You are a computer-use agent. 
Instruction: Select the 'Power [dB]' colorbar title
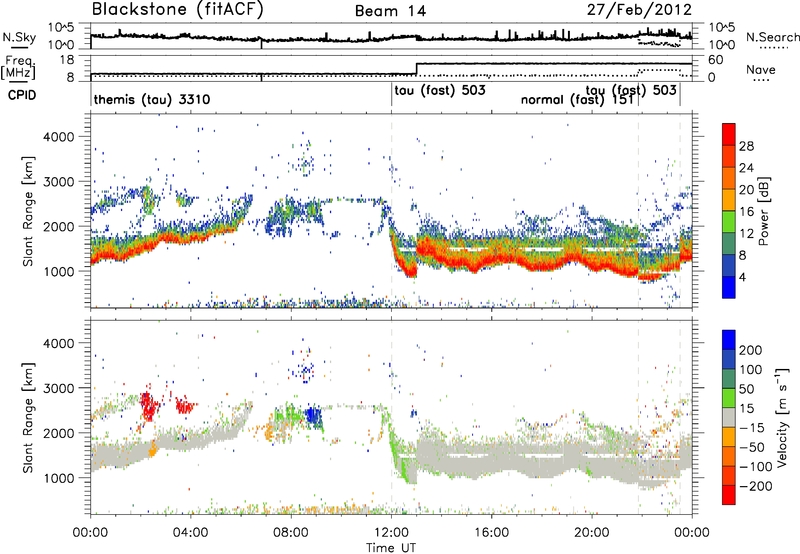(x=764, y=211)
